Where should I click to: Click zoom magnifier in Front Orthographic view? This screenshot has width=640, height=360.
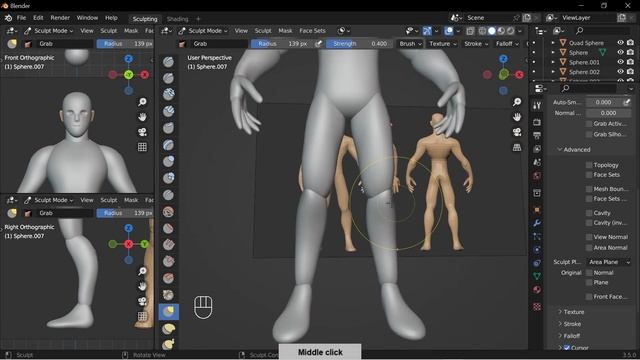142,102
